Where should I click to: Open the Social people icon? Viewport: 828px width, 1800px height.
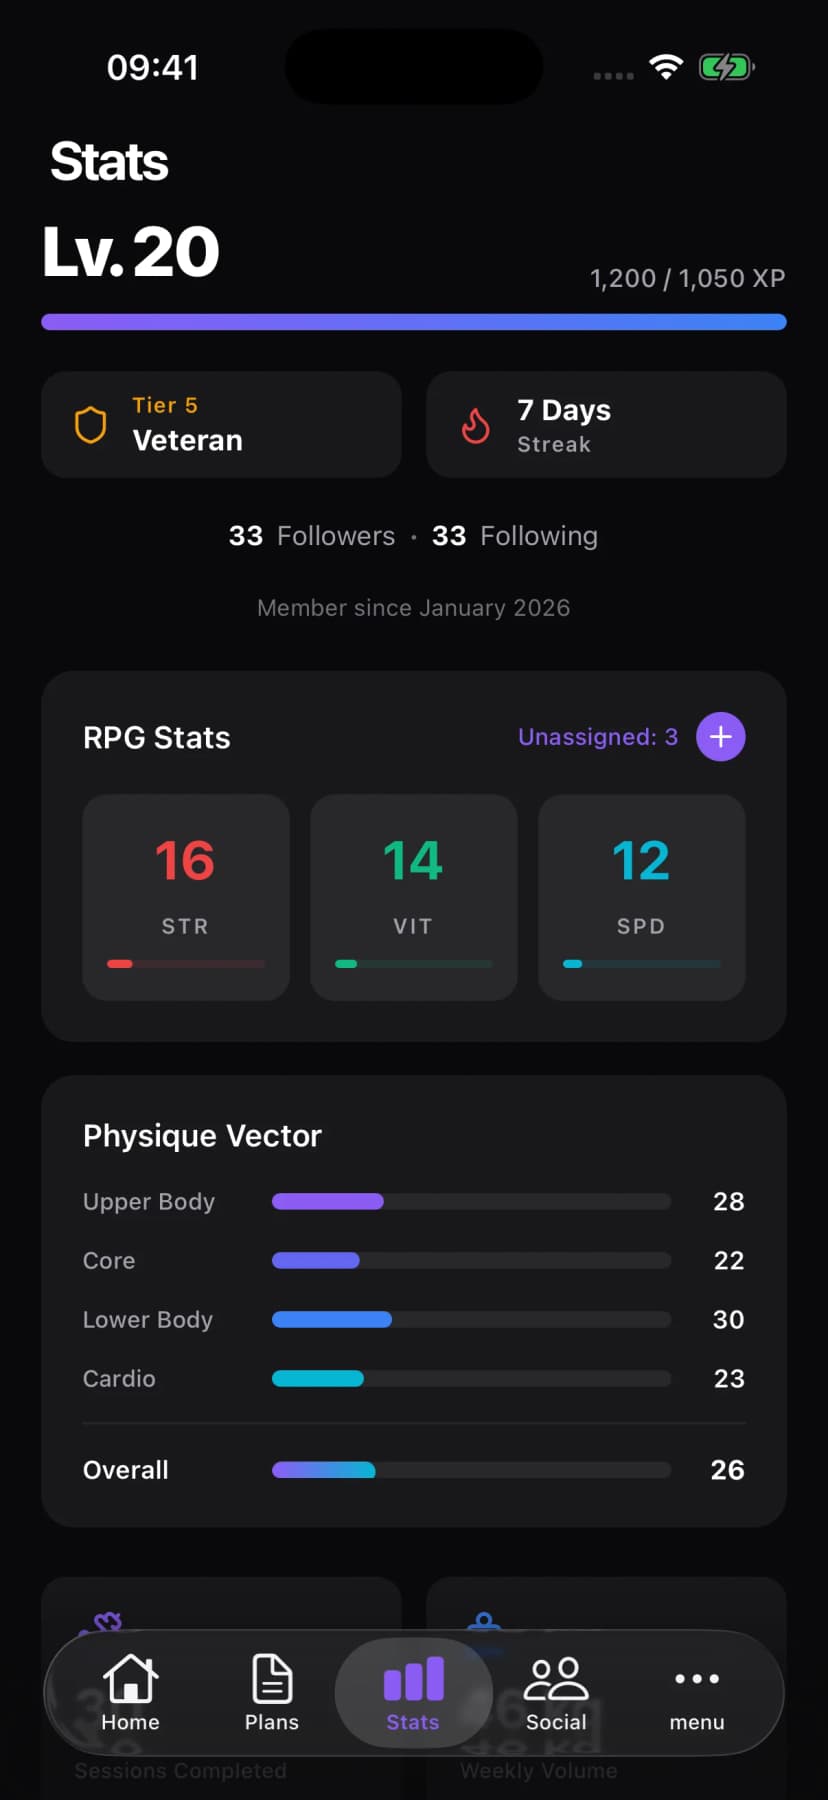pos(556,1680)
